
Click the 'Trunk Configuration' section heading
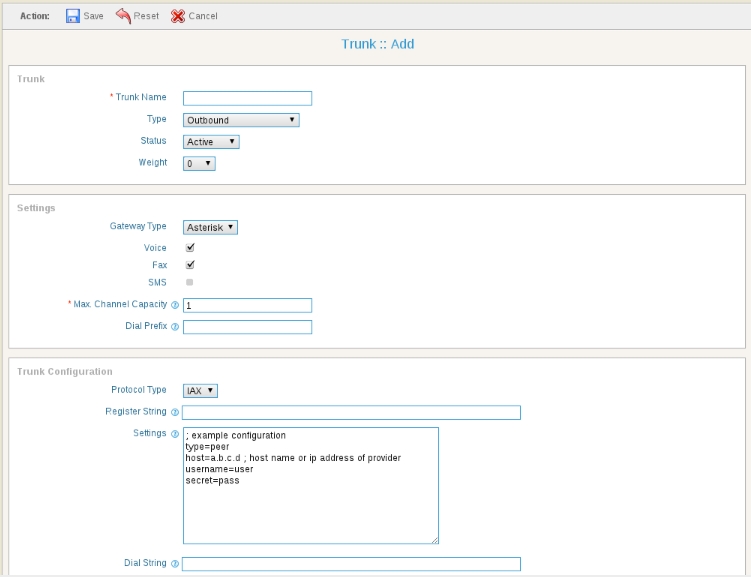click(x=65, y=372)
